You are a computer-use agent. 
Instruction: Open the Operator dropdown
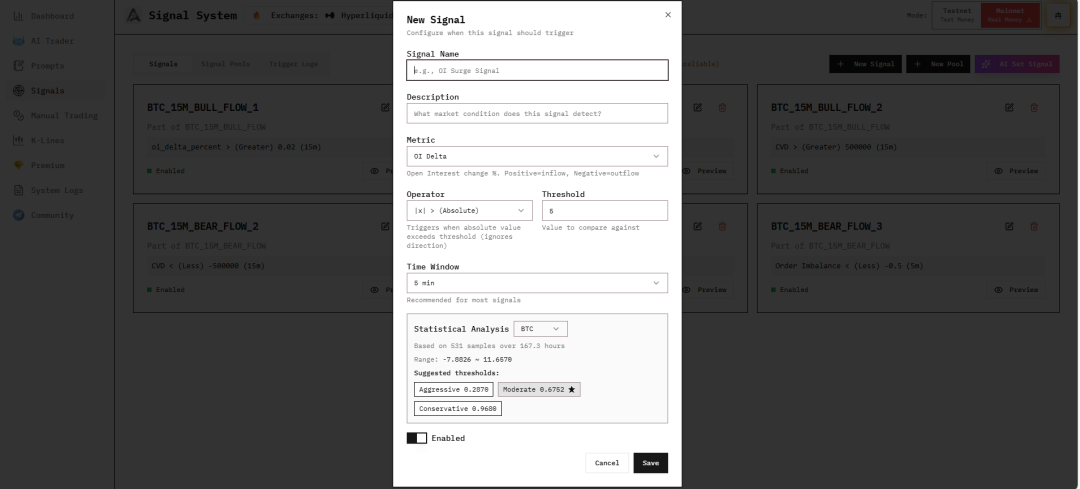pos(469,211)
